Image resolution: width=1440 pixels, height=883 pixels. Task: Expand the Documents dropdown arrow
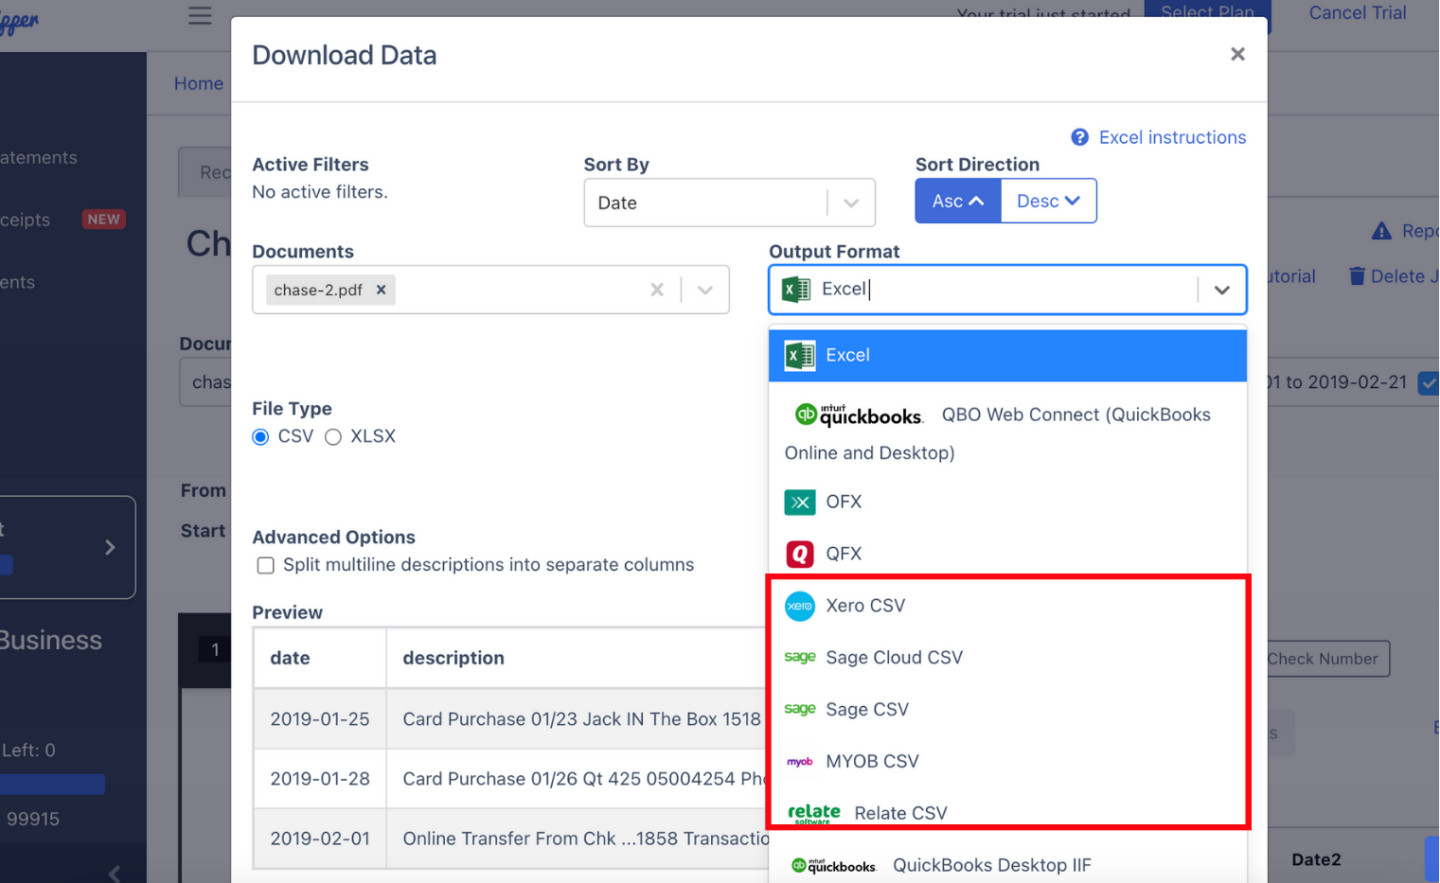pyautogui.click(x=705, y=290)
